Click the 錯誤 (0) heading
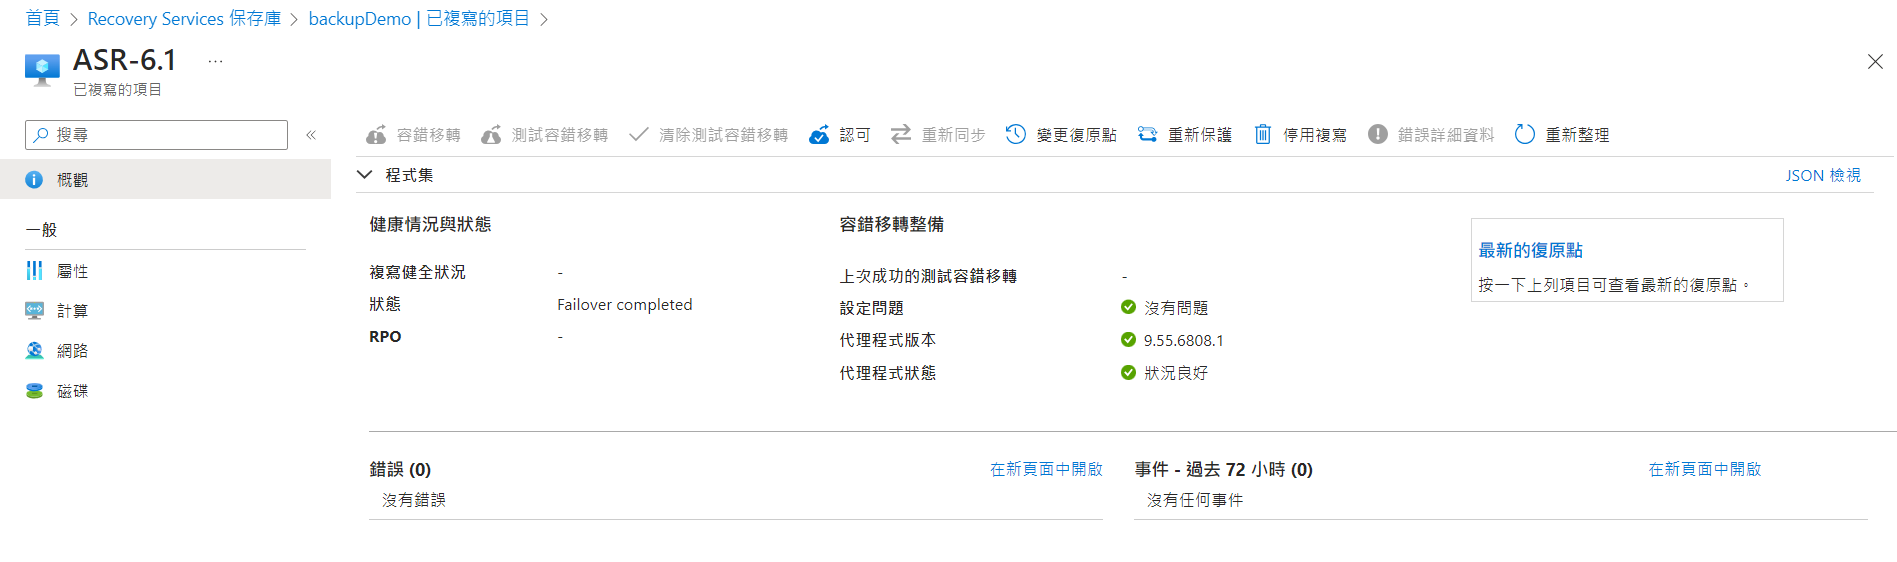 coord(400,469)
